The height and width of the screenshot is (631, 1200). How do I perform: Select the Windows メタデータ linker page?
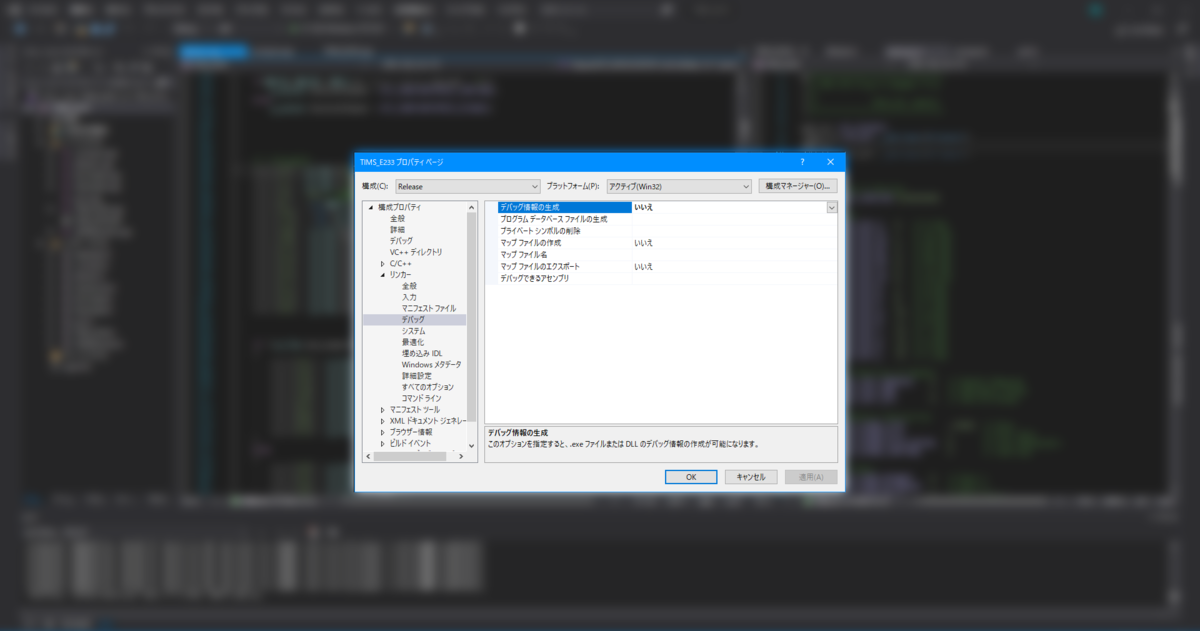(432, 364)
